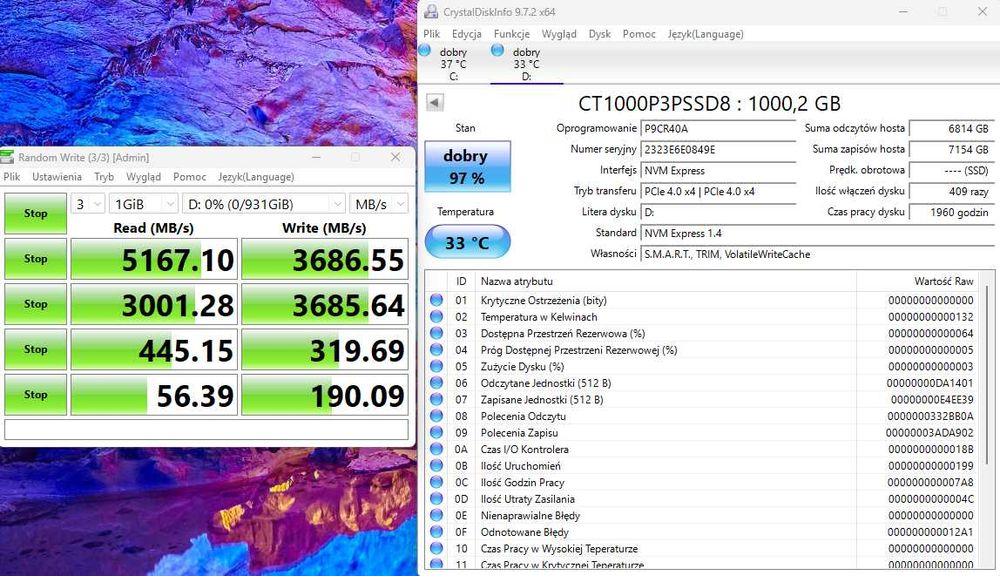Screen dimensions: 1000x576
Task: Click the Nazwa atrybutu column header
Action: (665, 281)
